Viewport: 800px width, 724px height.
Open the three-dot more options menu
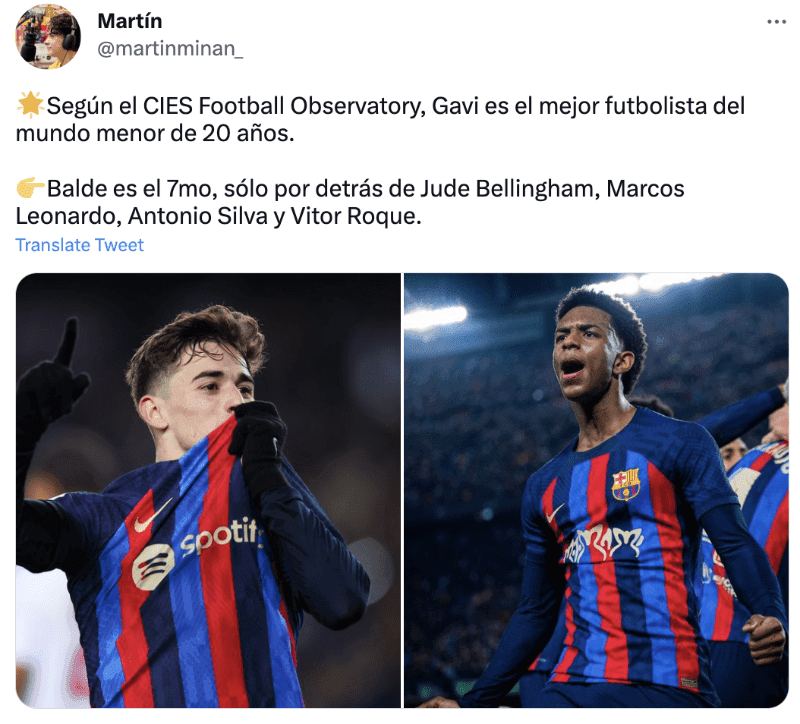click(x=776, y=22)
